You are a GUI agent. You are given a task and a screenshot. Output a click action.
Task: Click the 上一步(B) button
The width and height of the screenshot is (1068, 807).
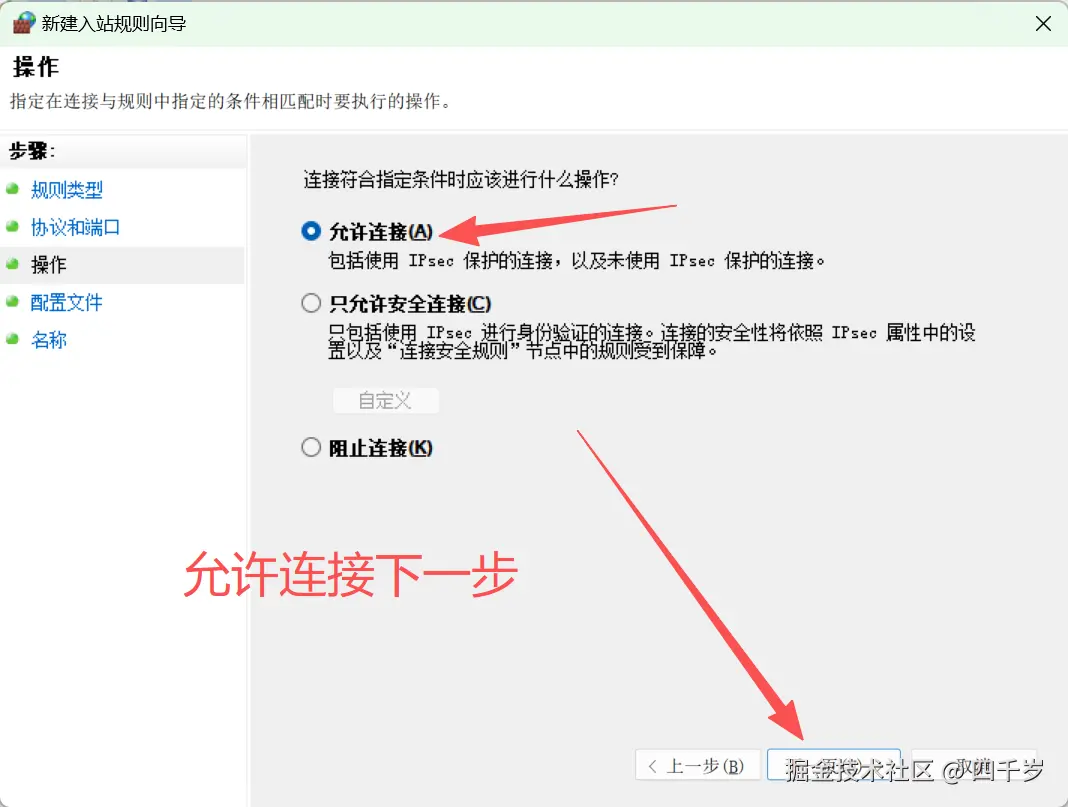tap(698, 765)
